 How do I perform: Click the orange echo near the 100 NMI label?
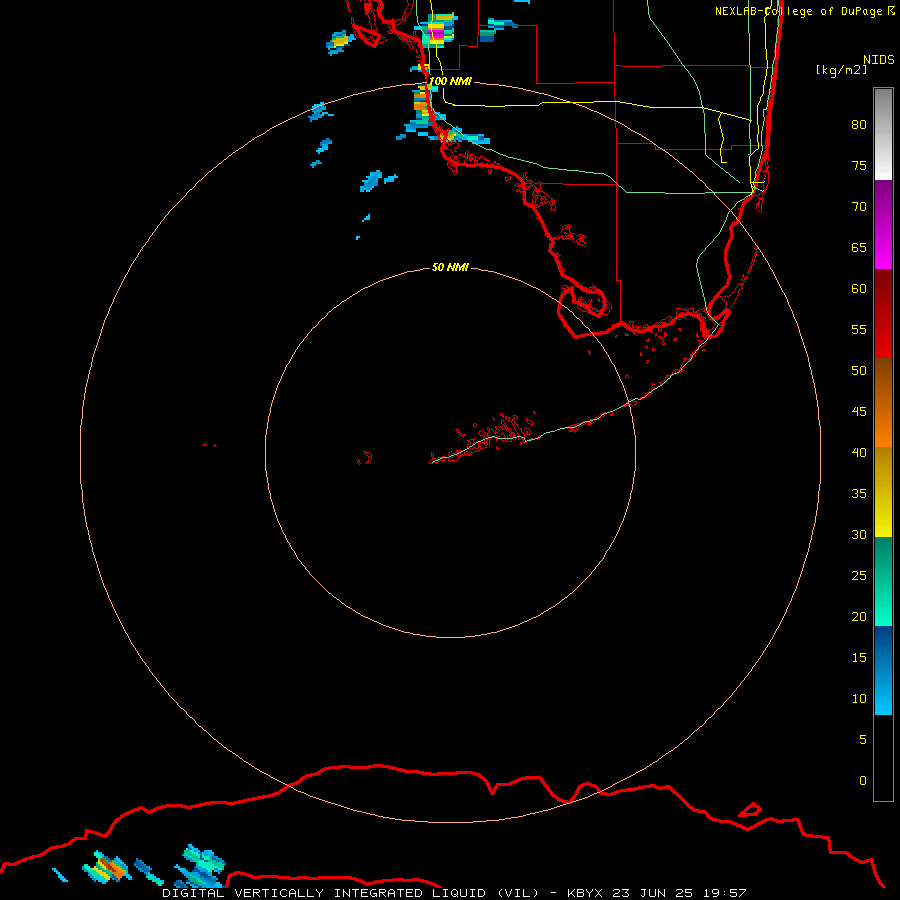(x=422, y=104)
